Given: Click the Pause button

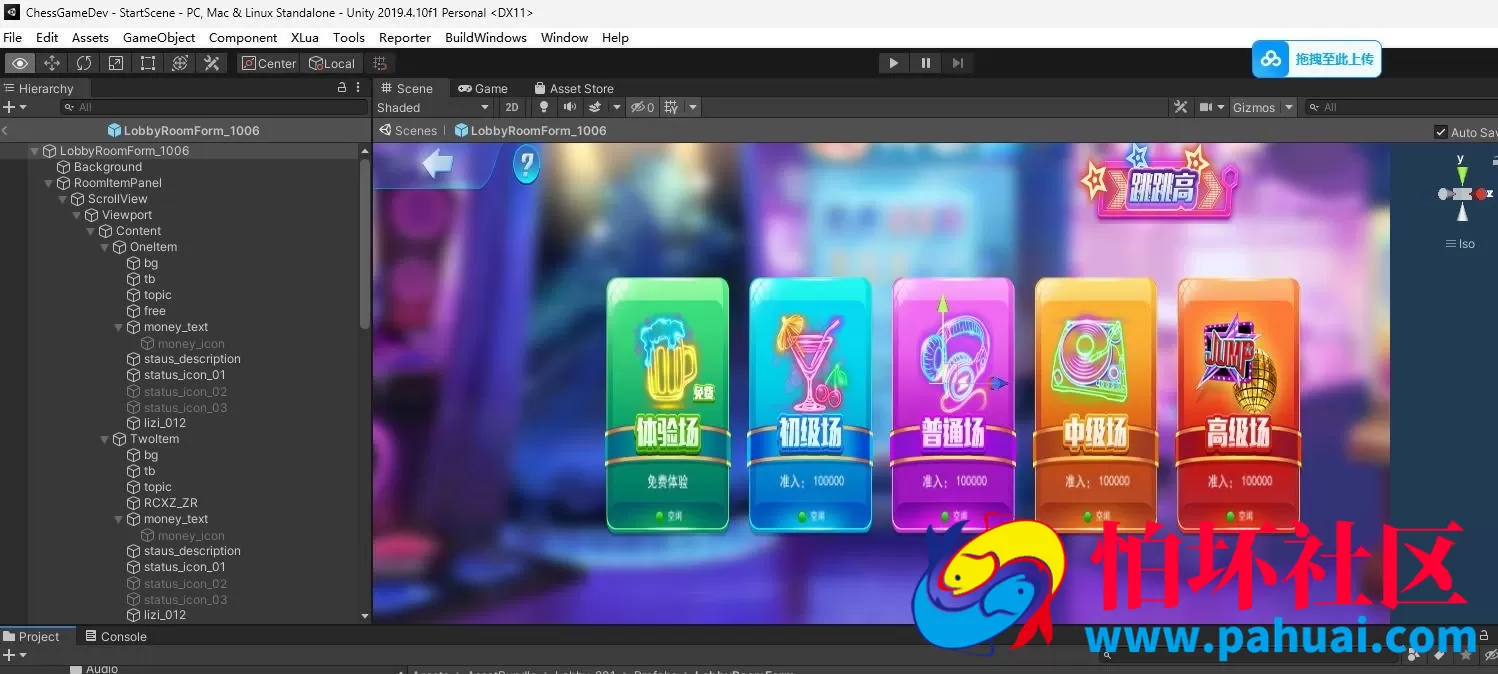Looking at the screenshot, I should pyautogui.click(x=926, y=63).
